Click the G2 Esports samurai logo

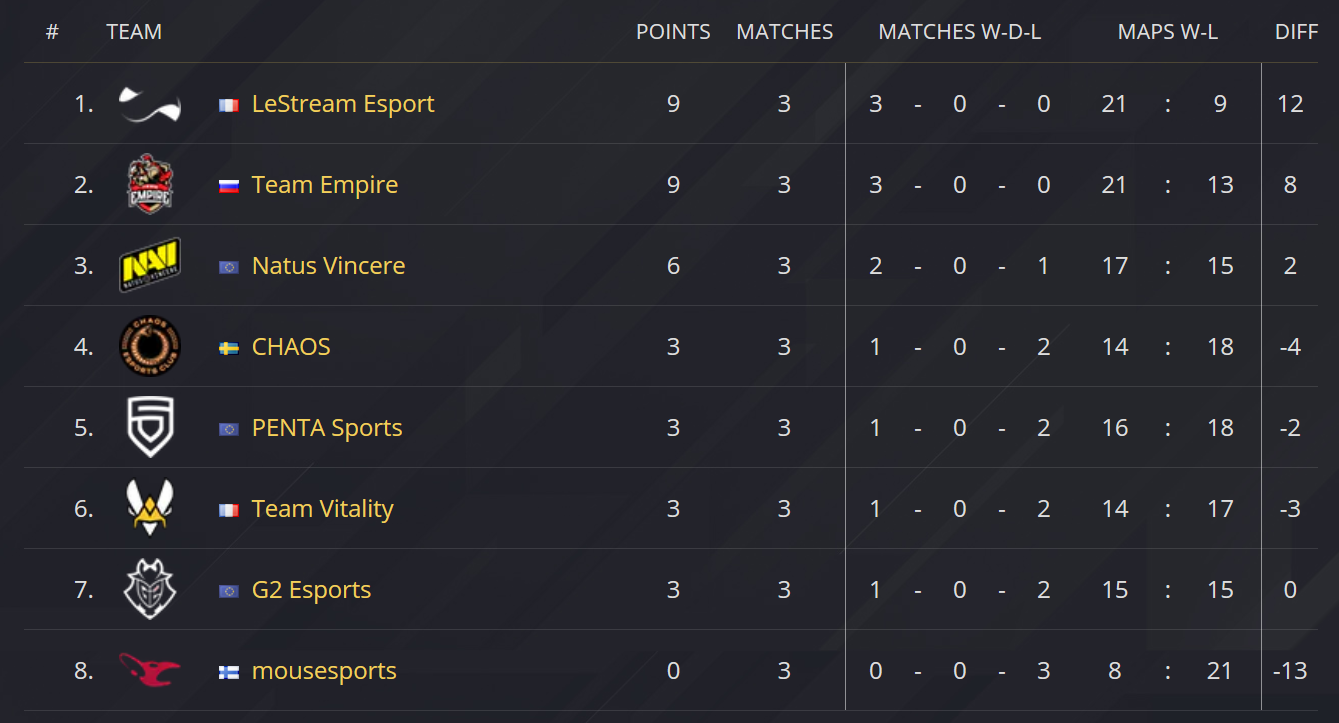point(149,590)
